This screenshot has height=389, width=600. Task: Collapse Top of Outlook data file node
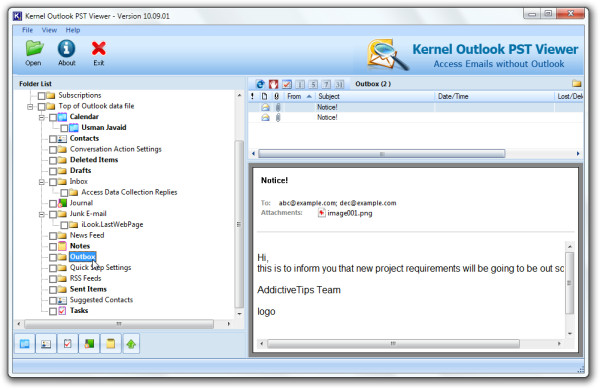click(30, 107)
